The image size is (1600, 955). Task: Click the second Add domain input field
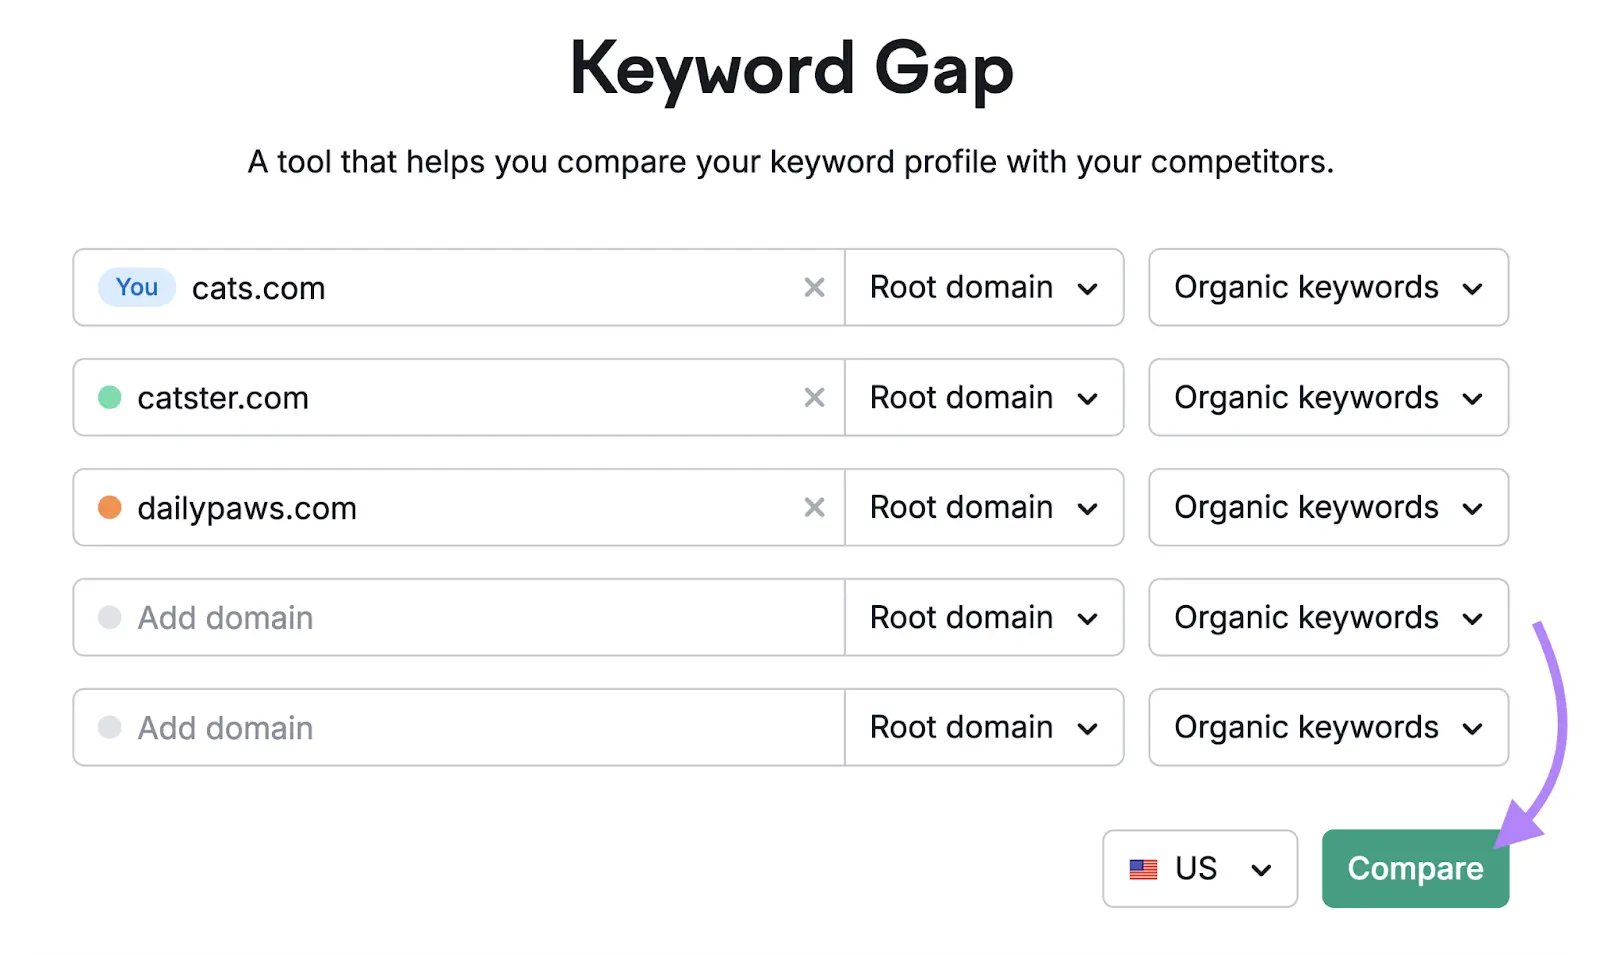(x=400, y=727)
